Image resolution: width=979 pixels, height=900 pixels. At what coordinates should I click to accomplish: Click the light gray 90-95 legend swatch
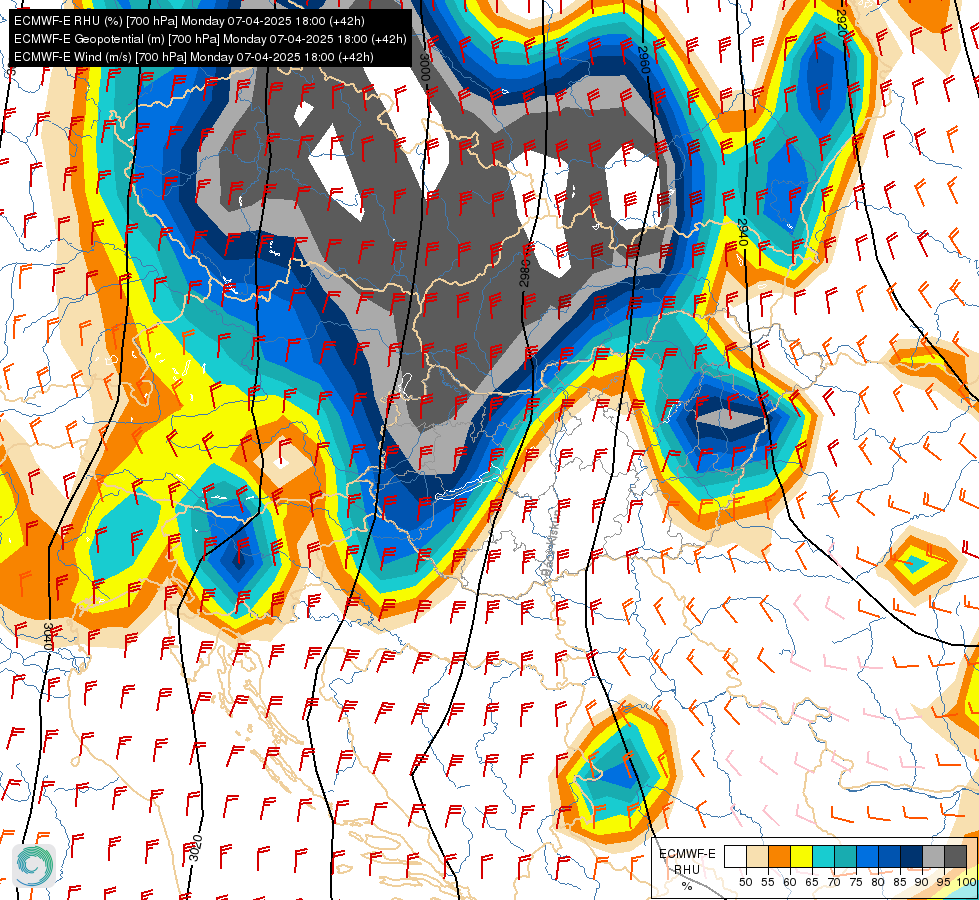pos(933,857)
